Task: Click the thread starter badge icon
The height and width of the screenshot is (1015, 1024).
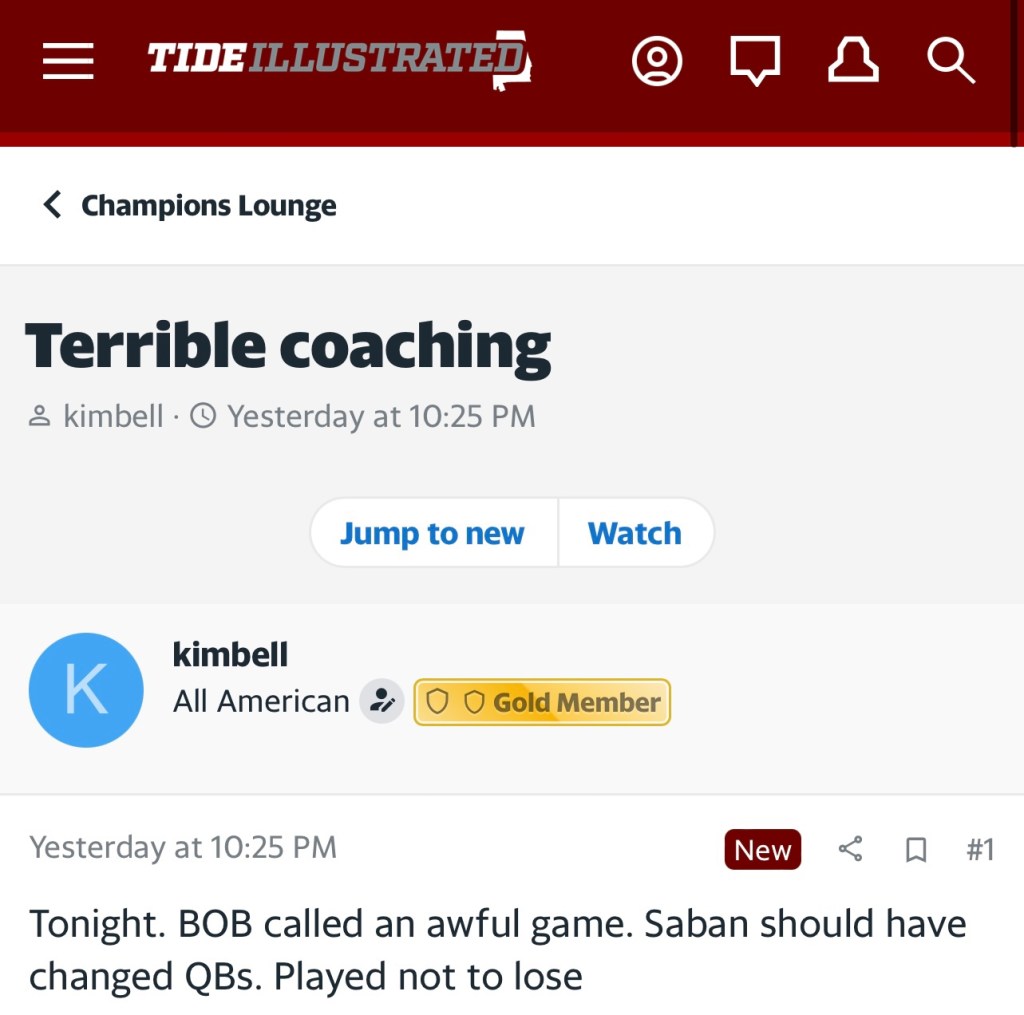Action: pyautogui.click(x=381, y=701)
